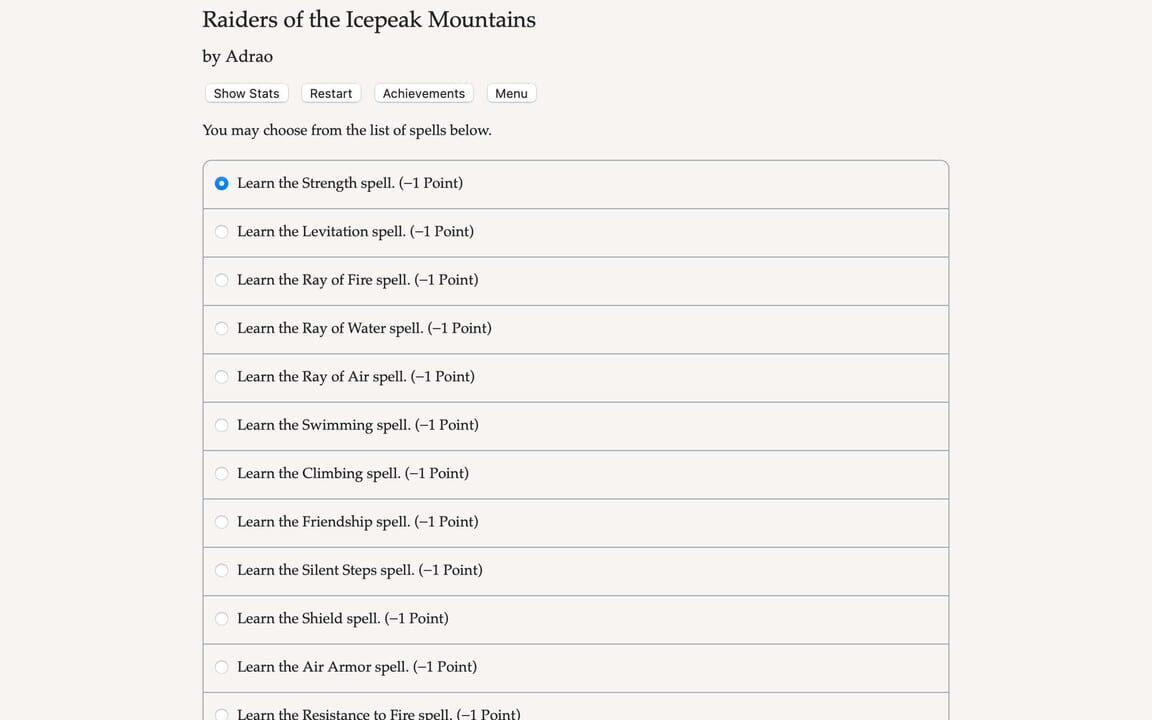View the Achievements list
1152x720 pixels.
[423, 93]
